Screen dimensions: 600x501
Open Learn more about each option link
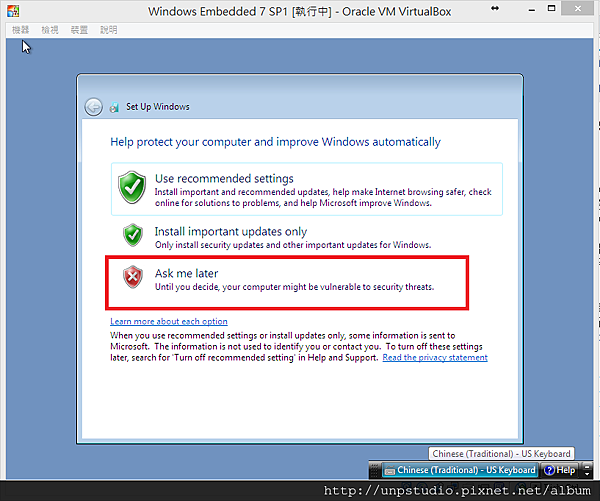click(x=169, y=321)
